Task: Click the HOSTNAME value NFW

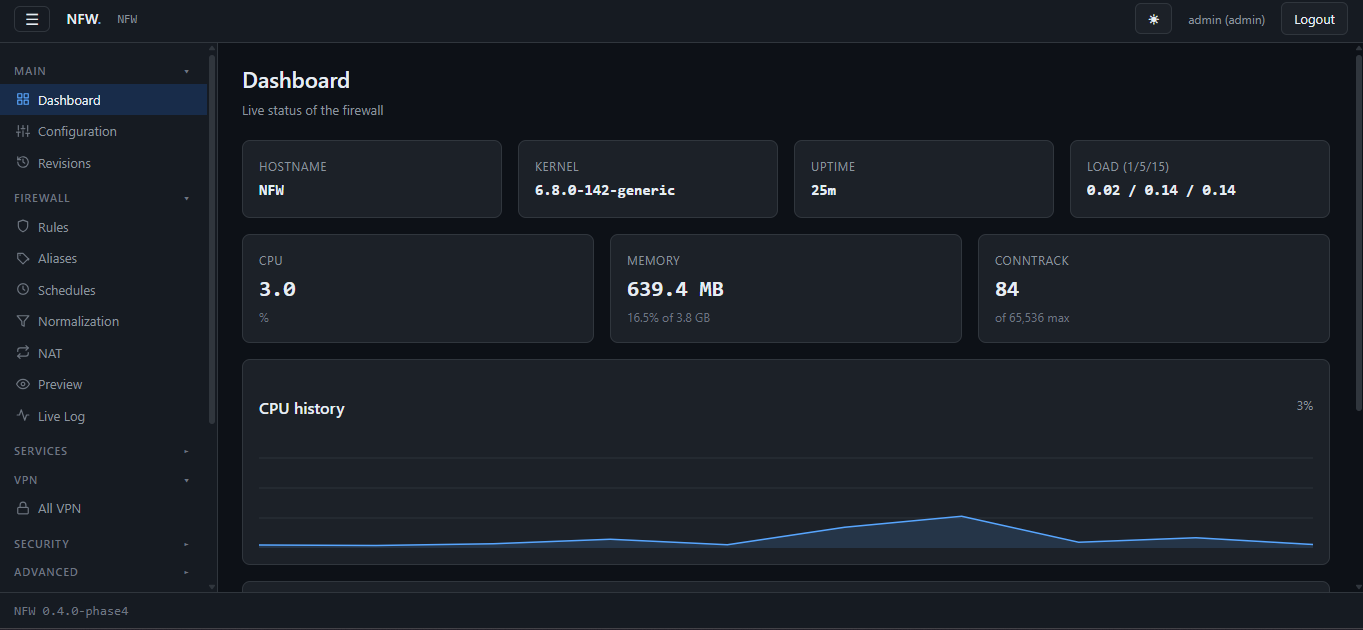Action: tap(271, 190)
